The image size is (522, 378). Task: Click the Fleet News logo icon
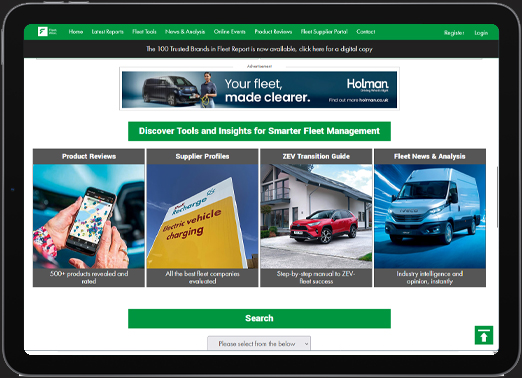pyautogui.click(x=47, y=32)
